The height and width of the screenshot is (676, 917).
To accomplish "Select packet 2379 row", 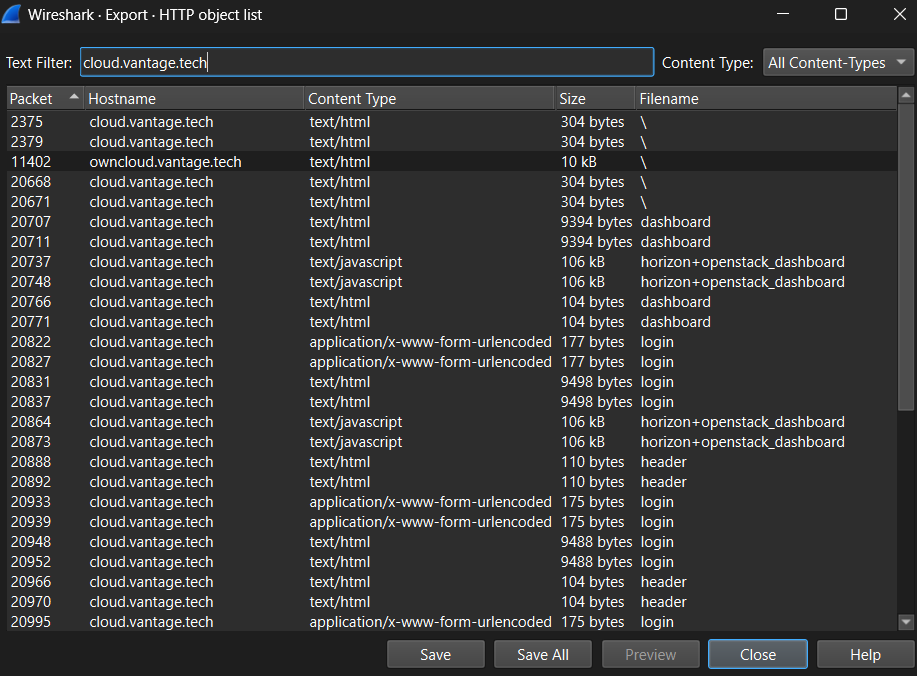I will coord(451,142).
